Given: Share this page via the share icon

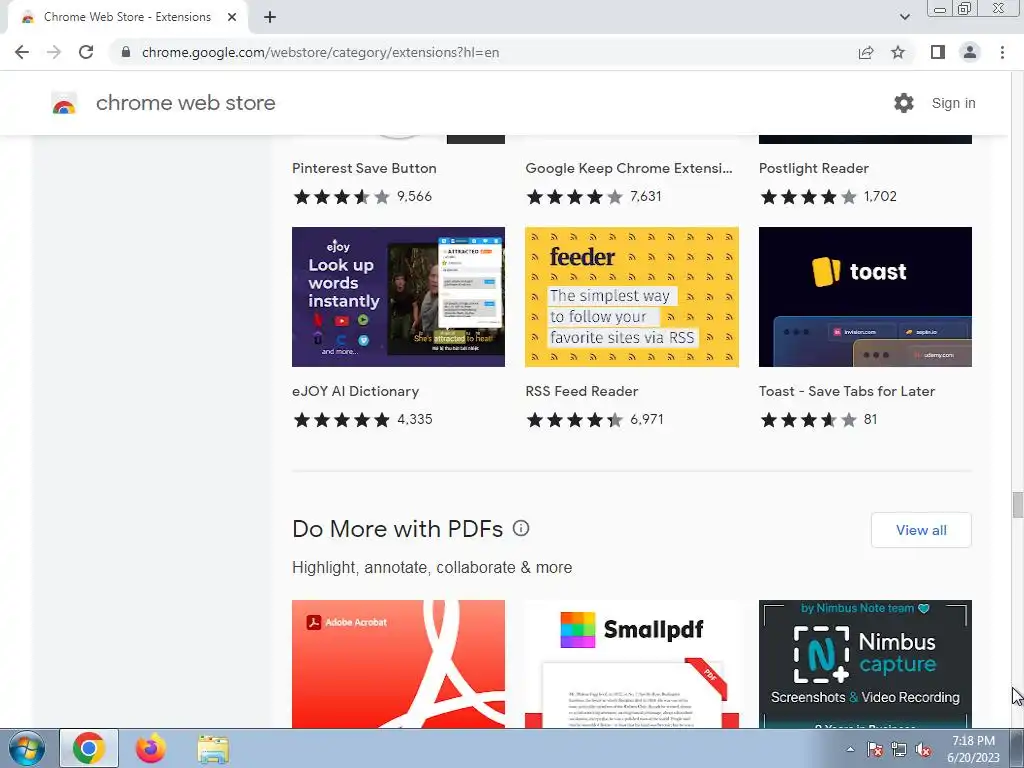Looking at the screenshot, I should pyautogui.click(x=866, y=52).
